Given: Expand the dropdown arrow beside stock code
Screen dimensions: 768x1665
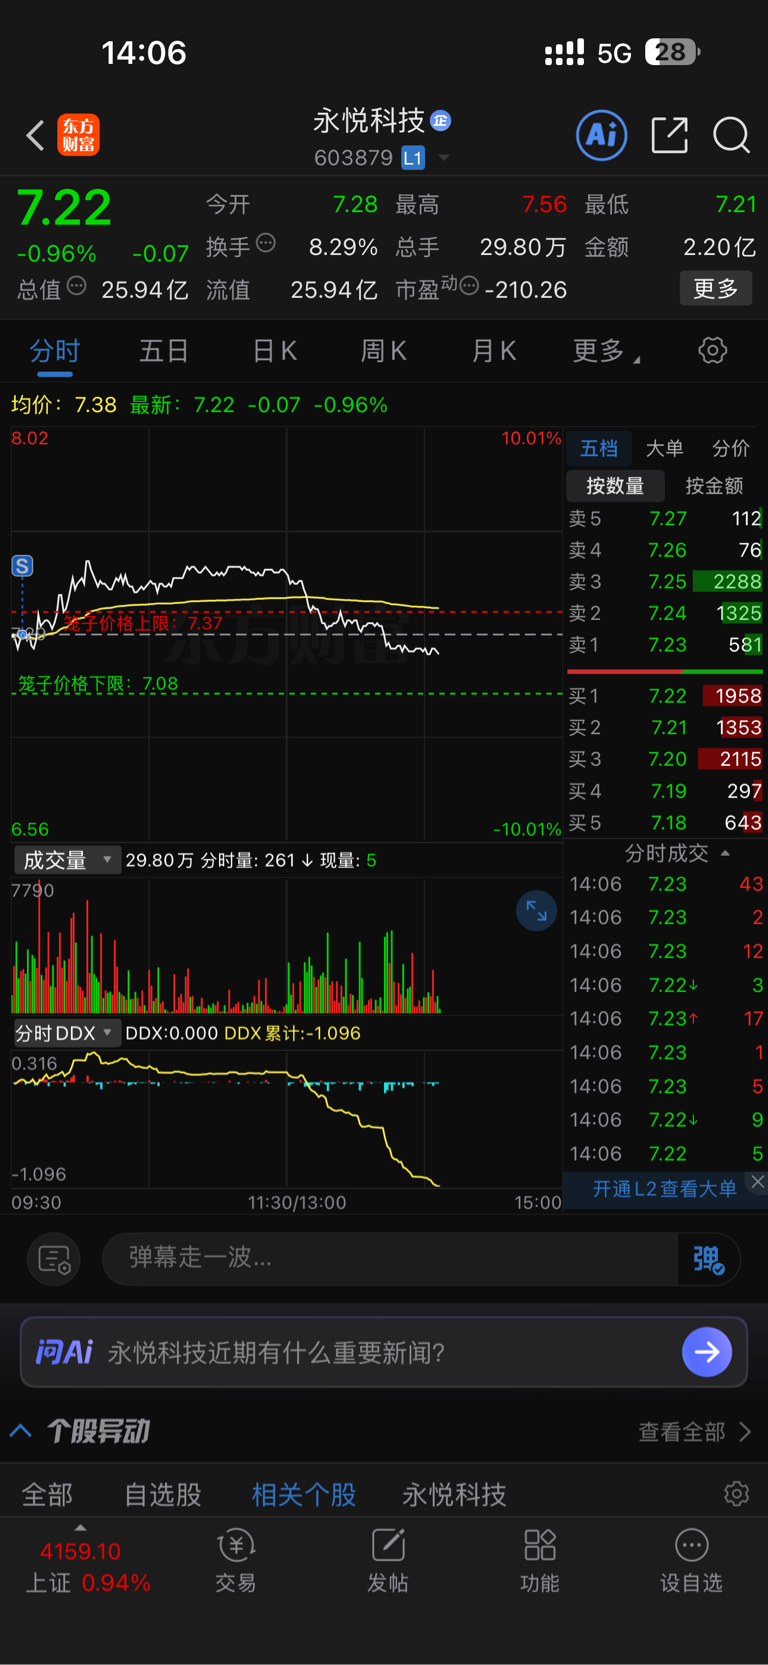Looking at the screenshot, I should coord(444,158).
